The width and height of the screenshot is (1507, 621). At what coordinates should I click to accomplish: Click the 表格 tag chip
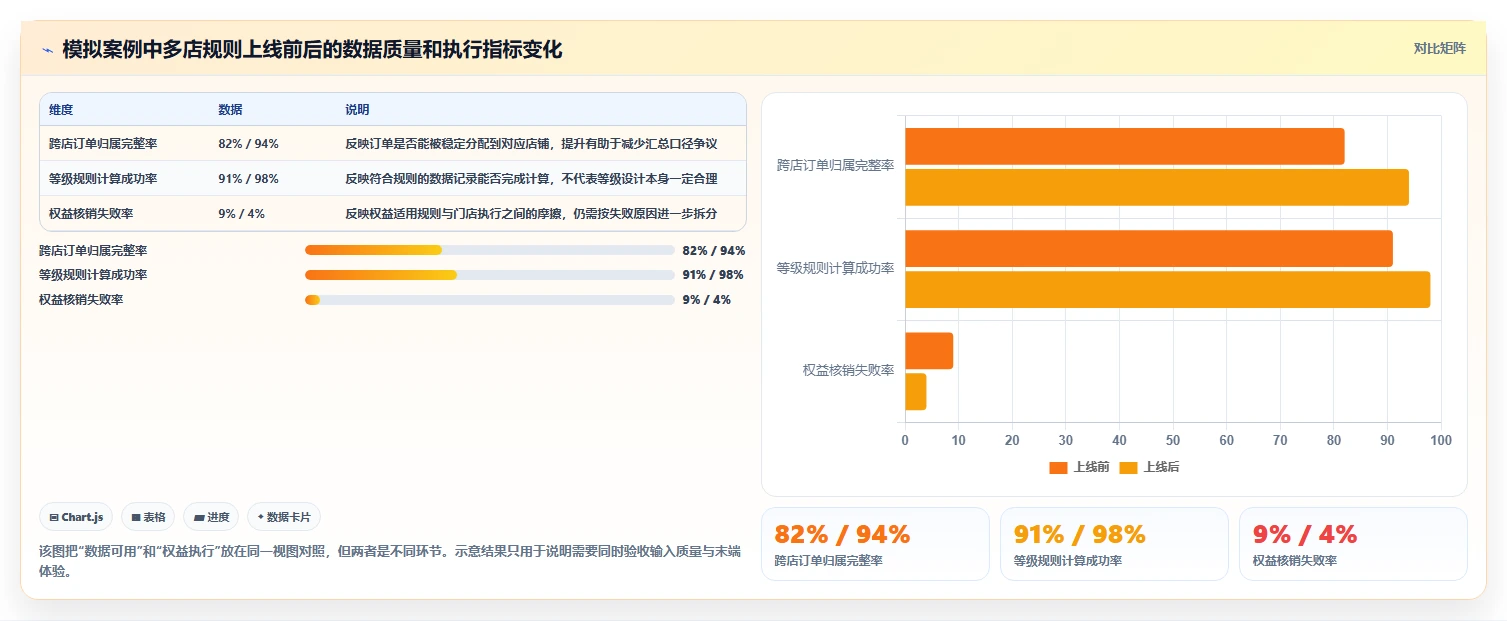(x=148, y=517)
